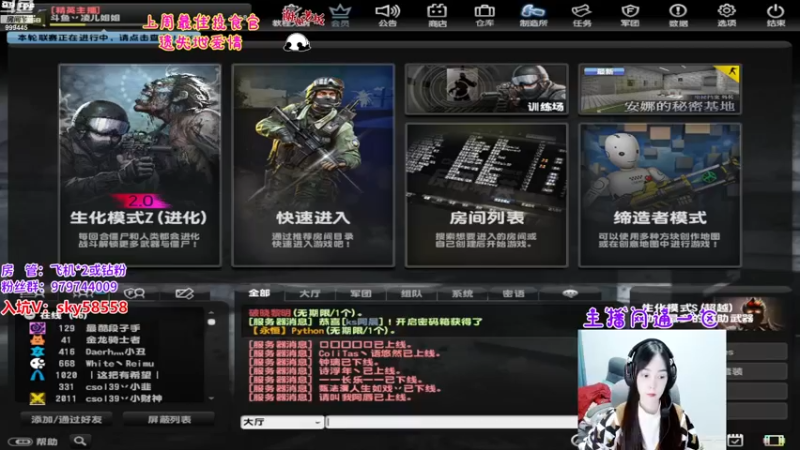Click the yellow X avatar beside 2011
Screen dimensions: 800x450
37,398
